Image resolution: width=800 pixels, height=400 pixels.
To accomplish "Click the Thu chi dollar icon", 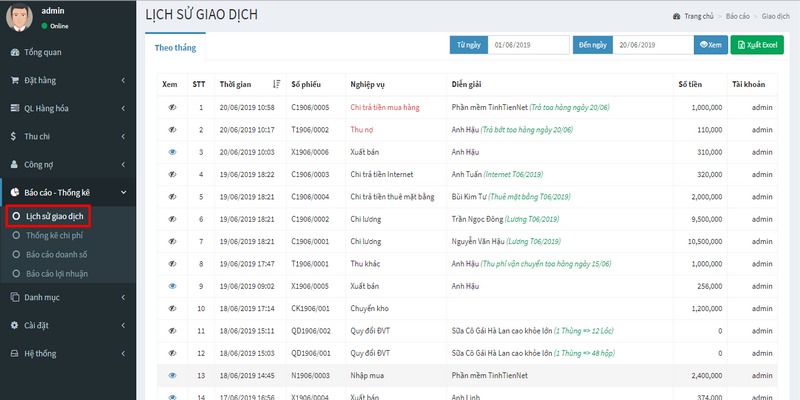I will tap(14, 136).
